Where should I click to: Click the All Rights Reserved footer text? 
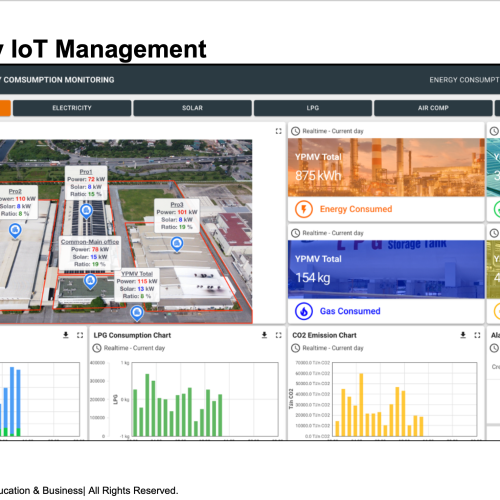133,491
